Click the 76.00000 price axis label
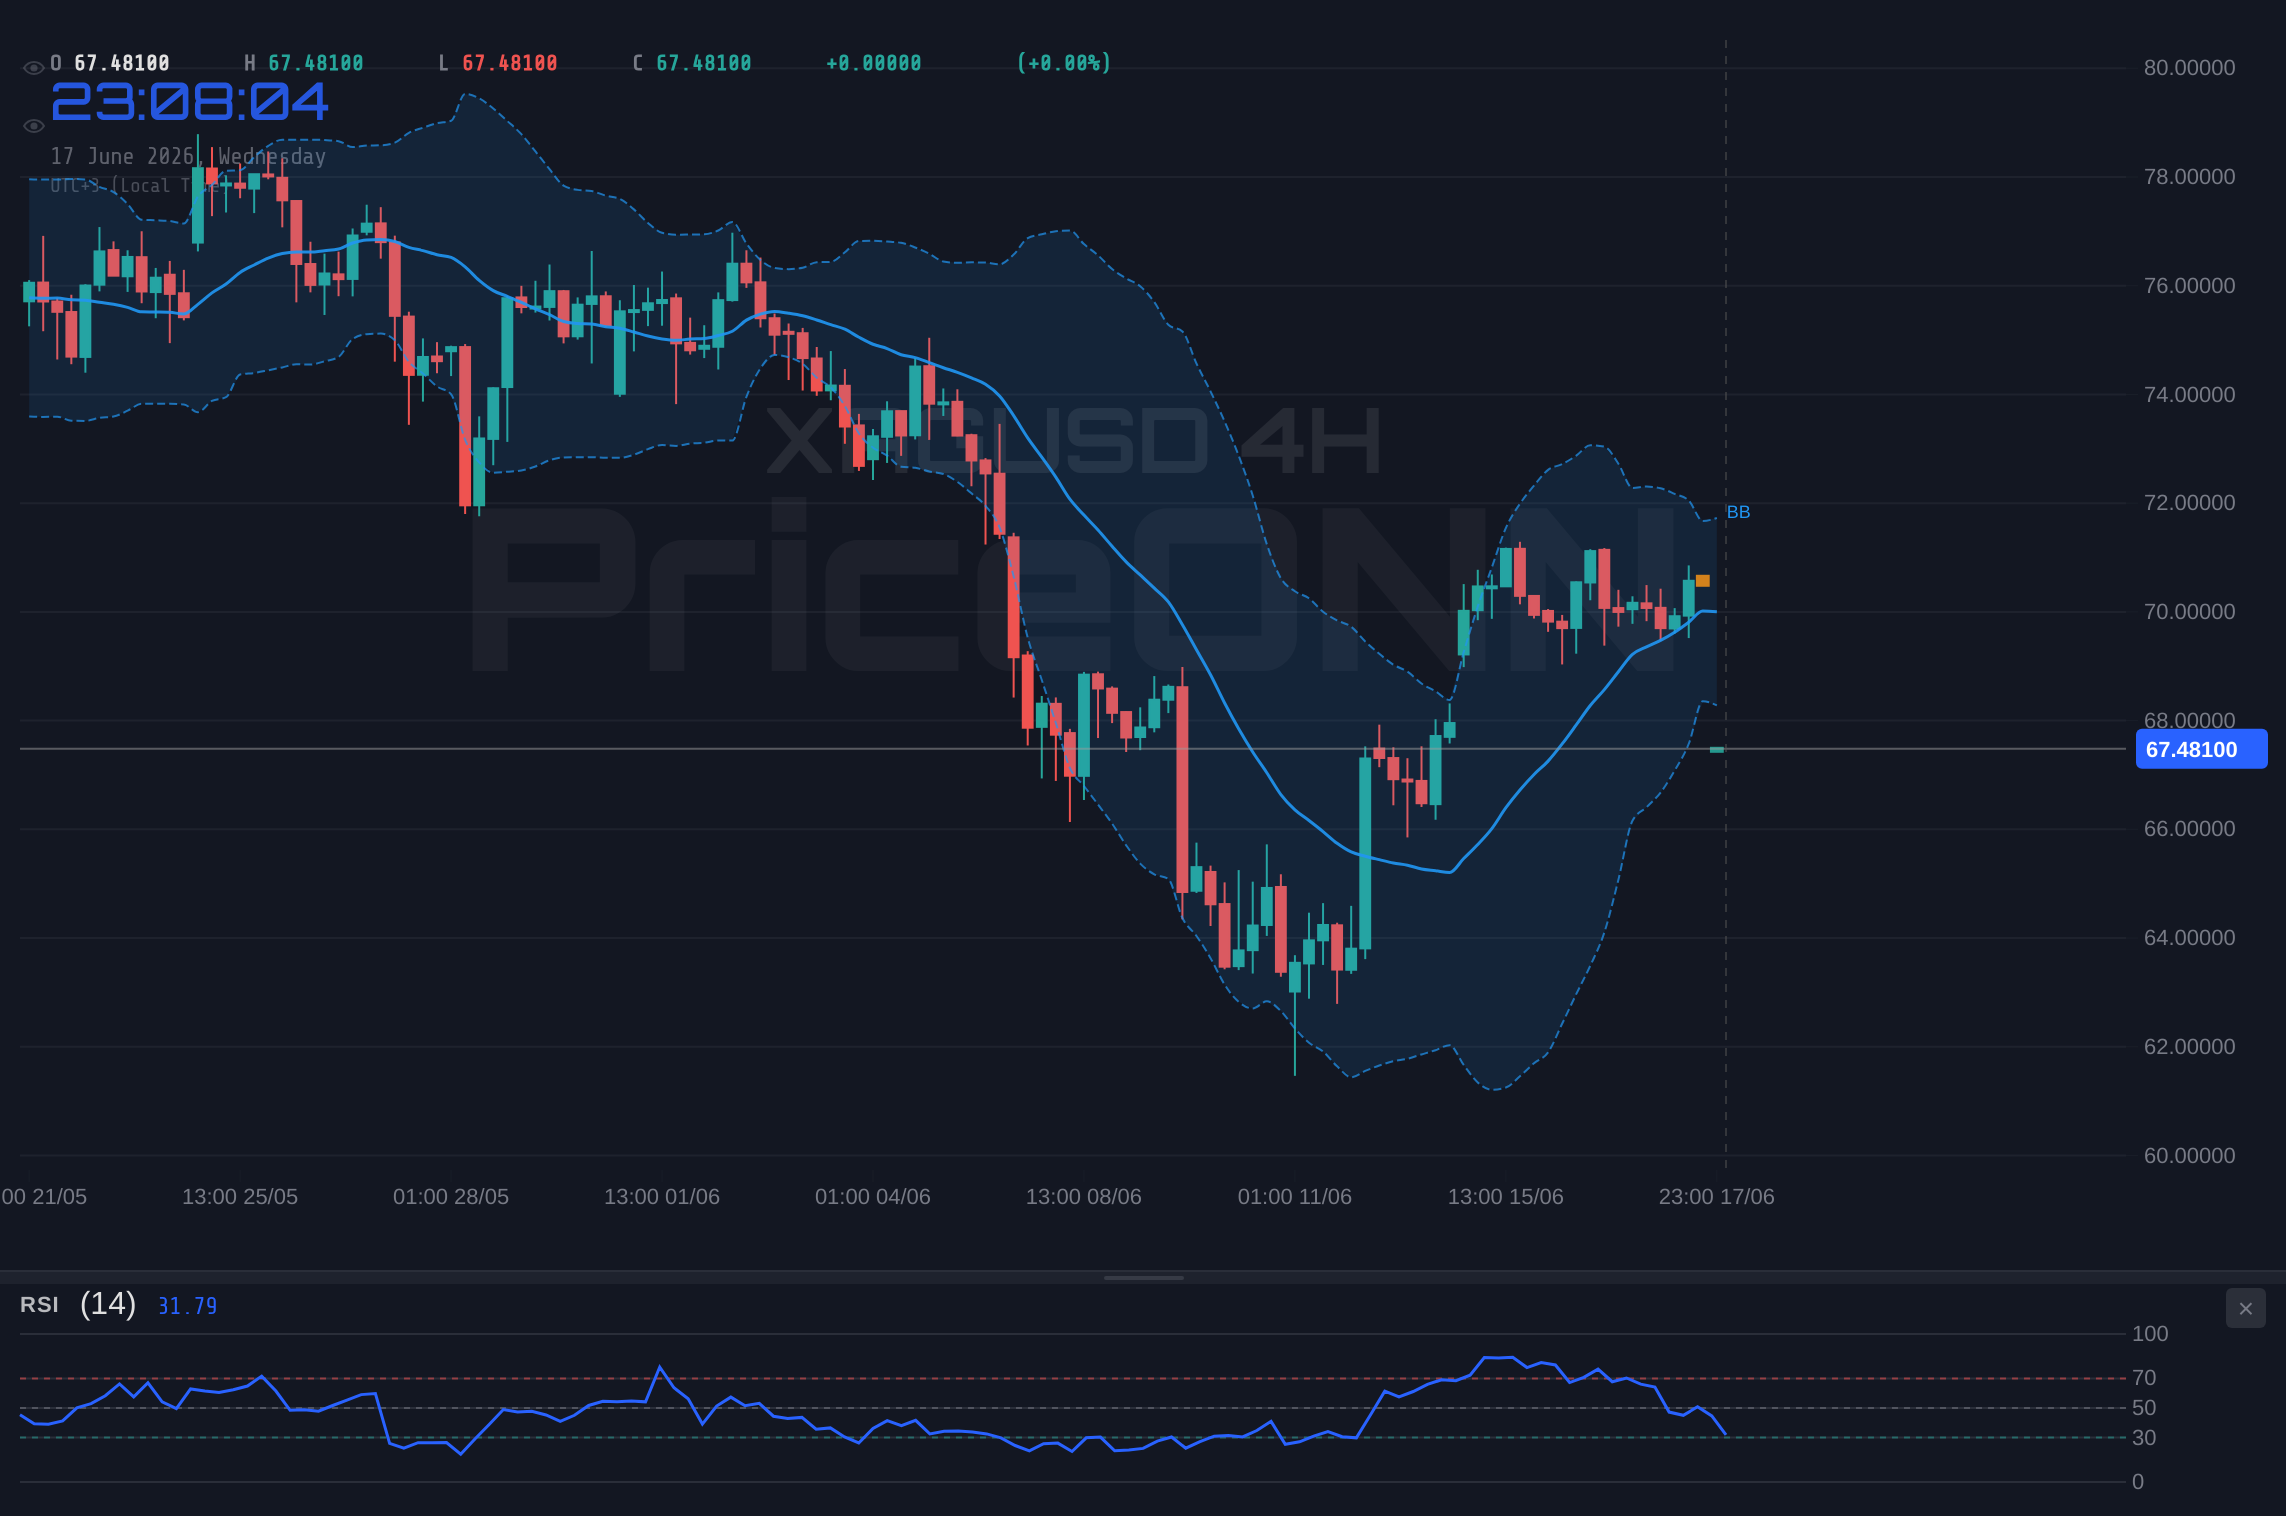The height and width of the screenshot is (1516, 2286). click(2189, 286)
